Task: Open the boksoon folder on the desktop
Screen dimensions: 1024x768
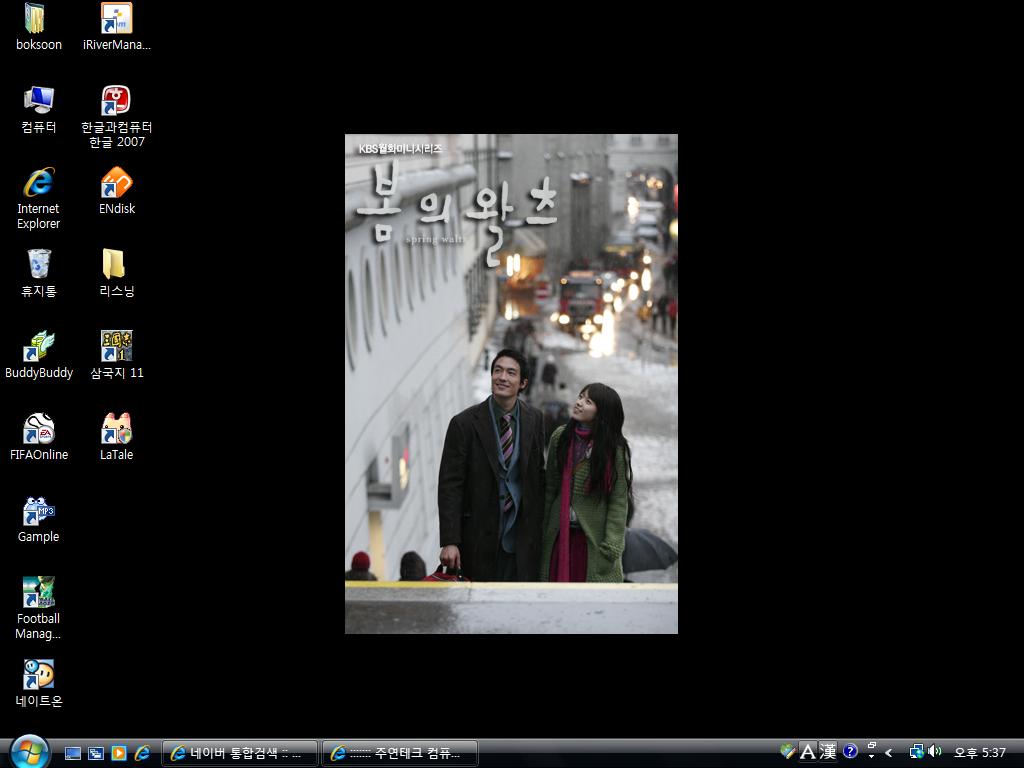Action: (x=37, y=26)
